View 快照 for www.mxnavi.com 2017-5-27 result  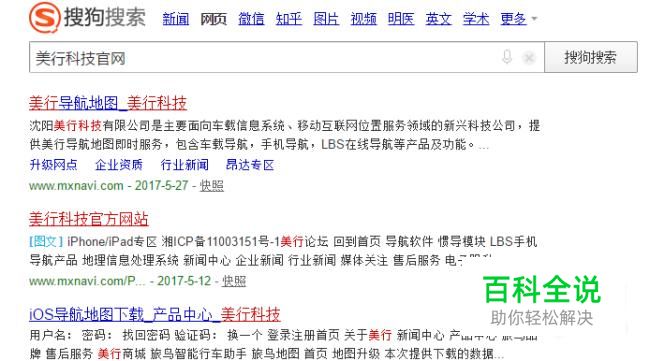(212, 186)
